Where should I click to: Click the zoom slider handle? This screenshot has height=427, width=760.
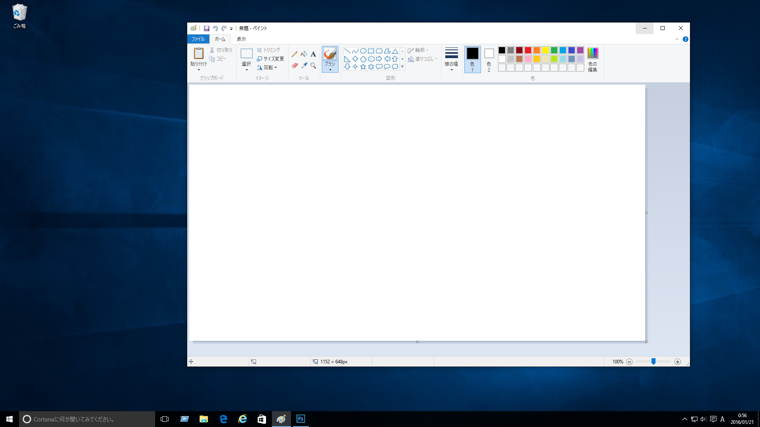pyautogui.click(x=653, y=362)
